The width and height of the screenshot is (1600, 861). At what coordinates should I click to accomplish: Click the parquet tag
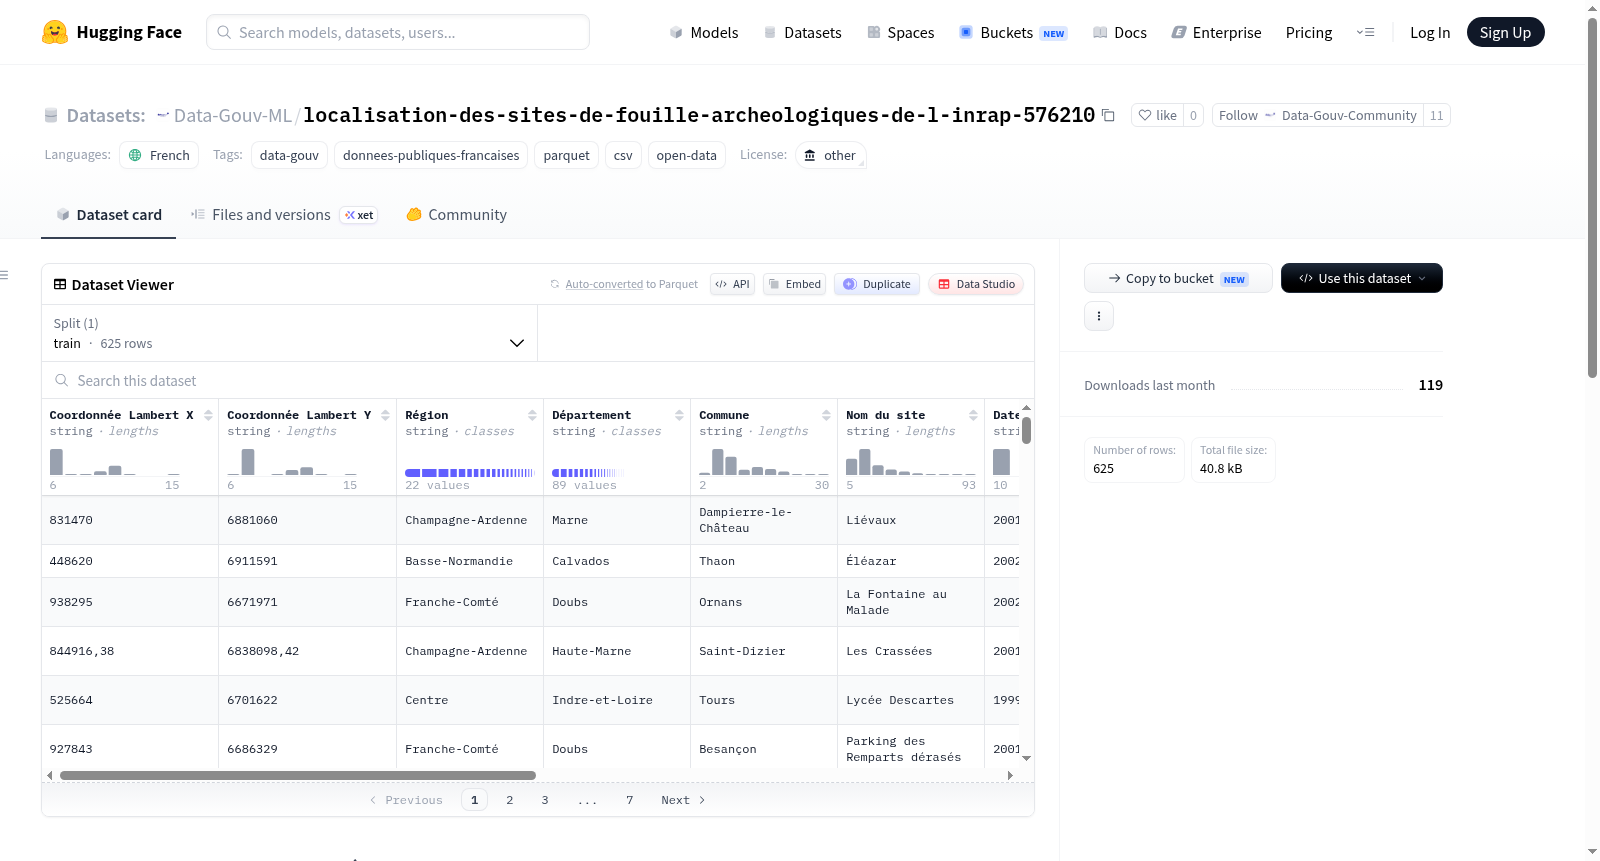pos(566,155)
